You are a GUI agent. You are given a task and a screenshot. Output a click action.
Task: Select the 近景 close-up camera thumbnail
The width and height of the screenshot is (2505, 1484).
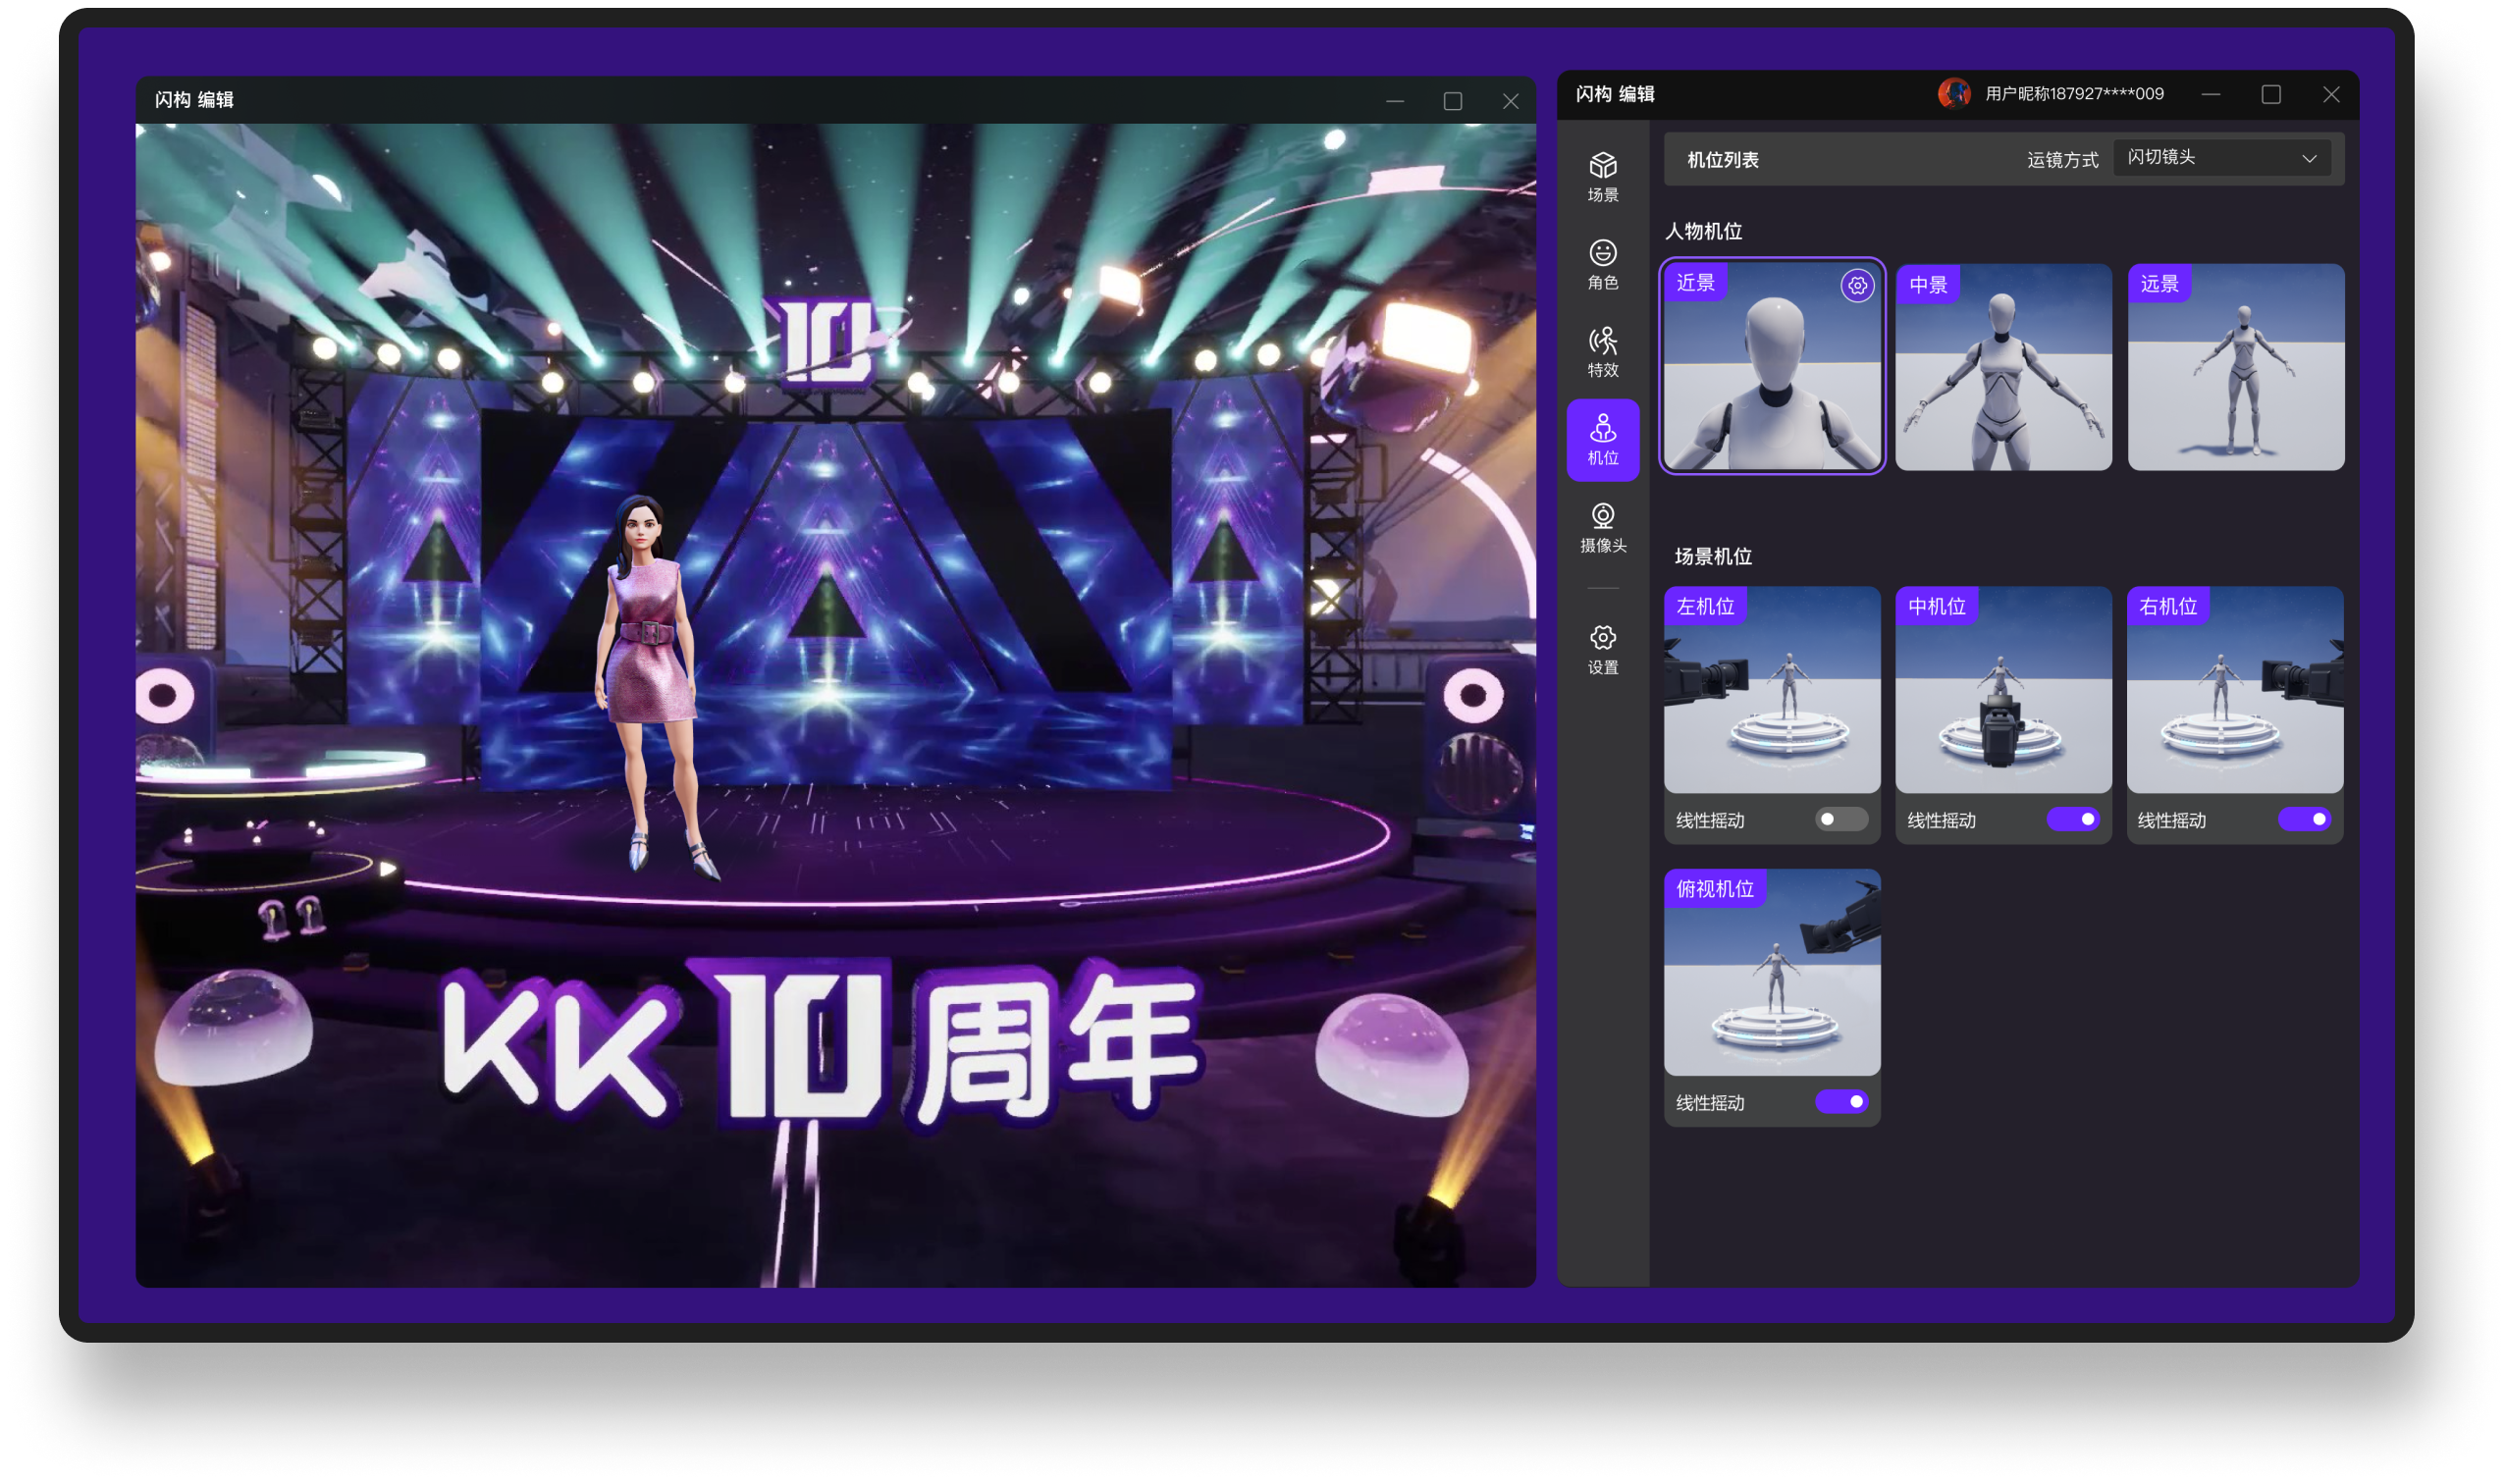1772,367
